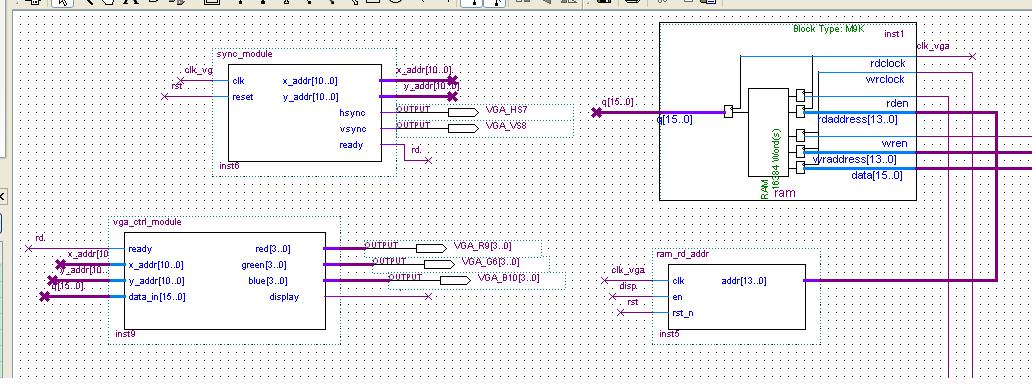Select the rdaddress[13..0] port
The image size is (1032, 384).
(858, 119)
